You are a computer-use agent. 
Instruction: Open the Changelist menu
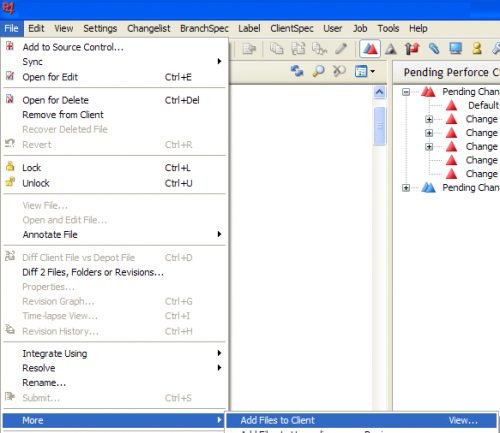point(149,28)
